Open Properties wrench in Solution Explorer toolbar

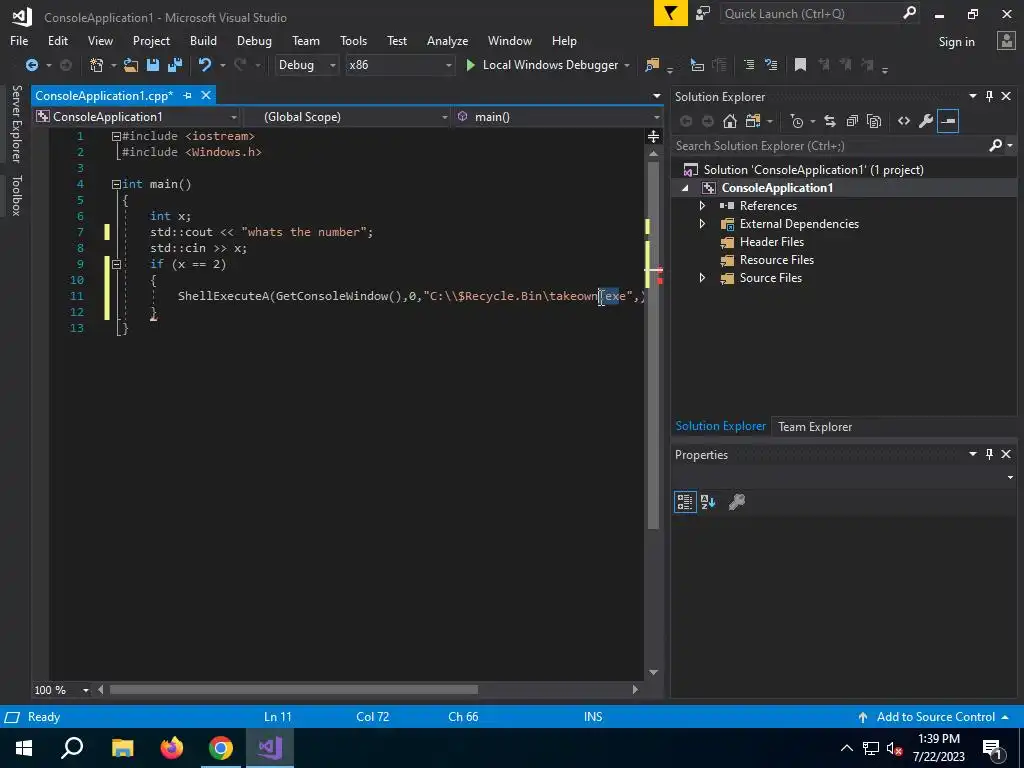click(926, 121)
